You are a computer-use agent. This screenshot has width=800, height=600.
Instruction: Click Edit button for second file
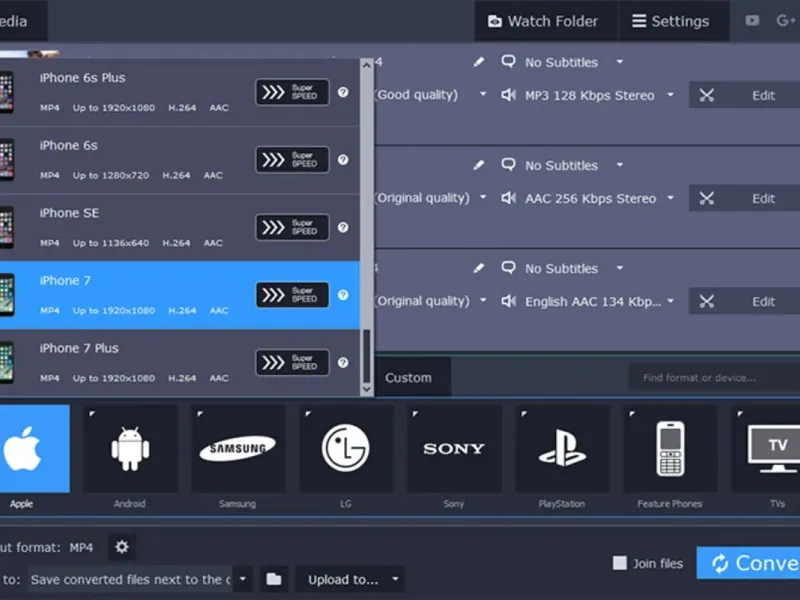(x=744, y=198)
